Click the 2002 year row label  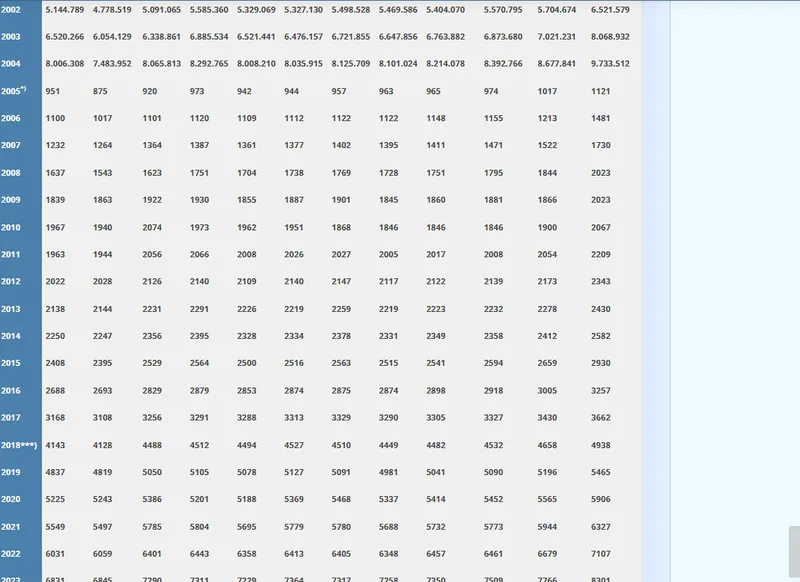[11, 10]
